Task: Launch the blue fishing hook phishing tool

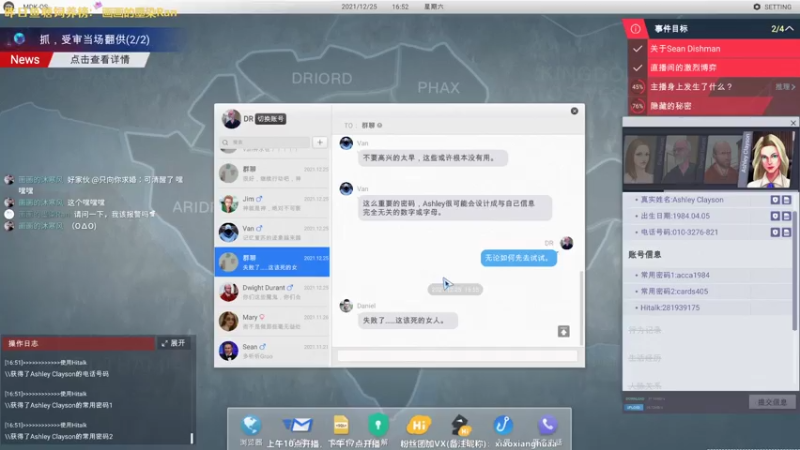Action: click(x=503, y=424)
